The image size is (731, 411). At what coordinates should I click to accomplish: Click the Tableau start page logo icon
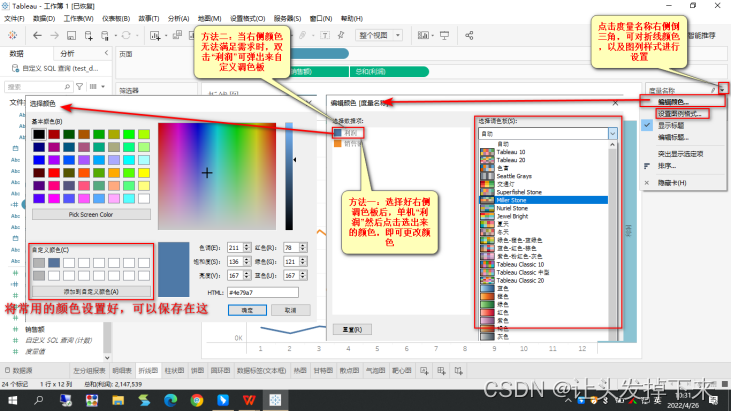tap(13, 35)
